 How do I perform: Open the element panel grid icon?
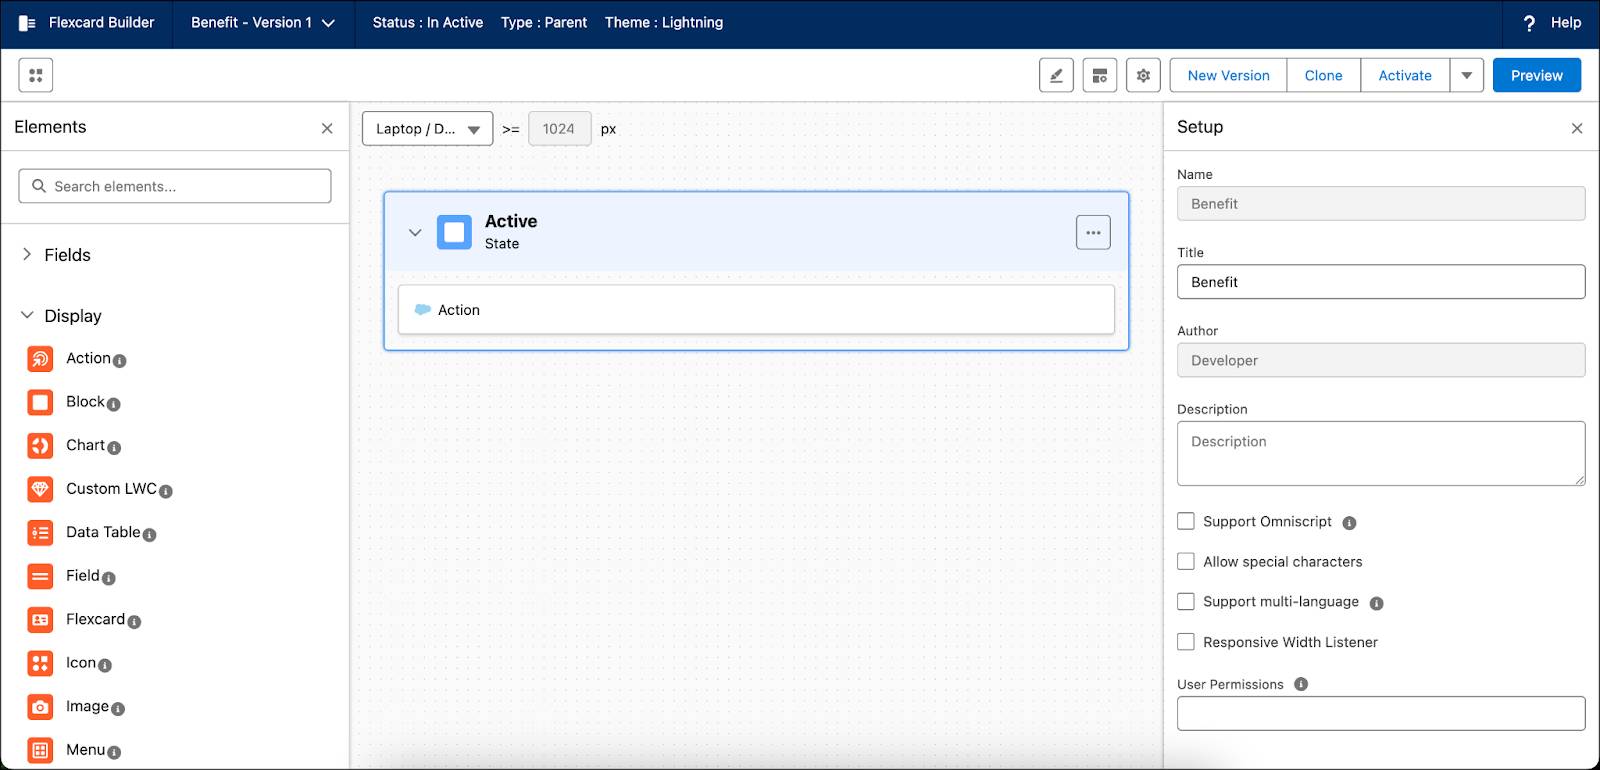[36, 75]
